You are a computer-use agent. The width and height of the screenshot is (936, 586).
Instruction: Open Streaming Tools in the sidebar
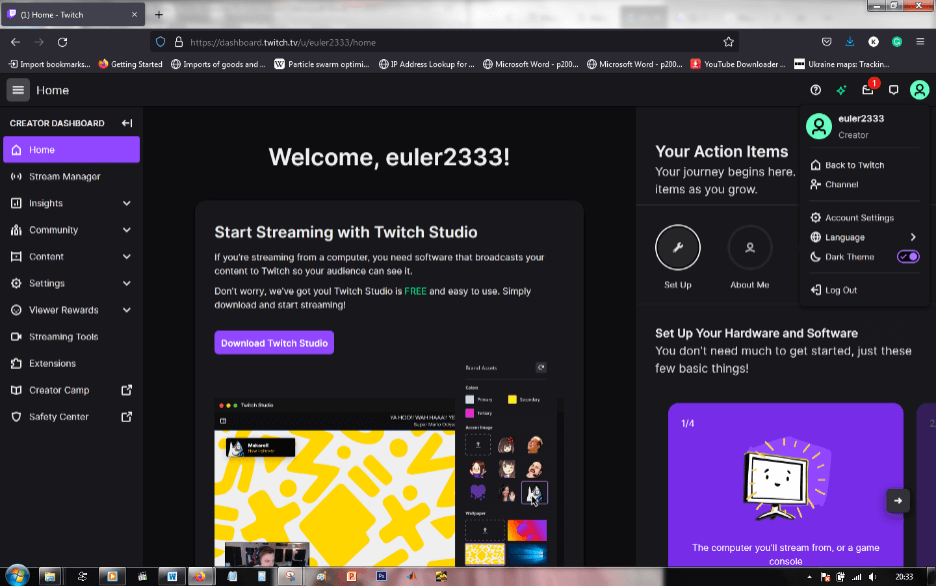coord(72,337)
